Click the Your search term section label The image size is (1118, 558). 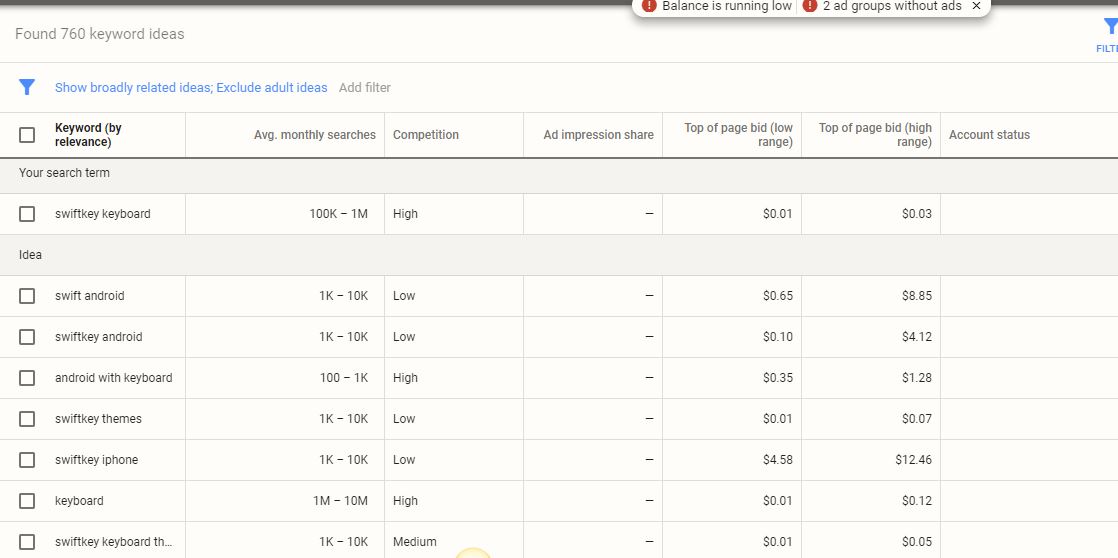(x=64, y=172)
